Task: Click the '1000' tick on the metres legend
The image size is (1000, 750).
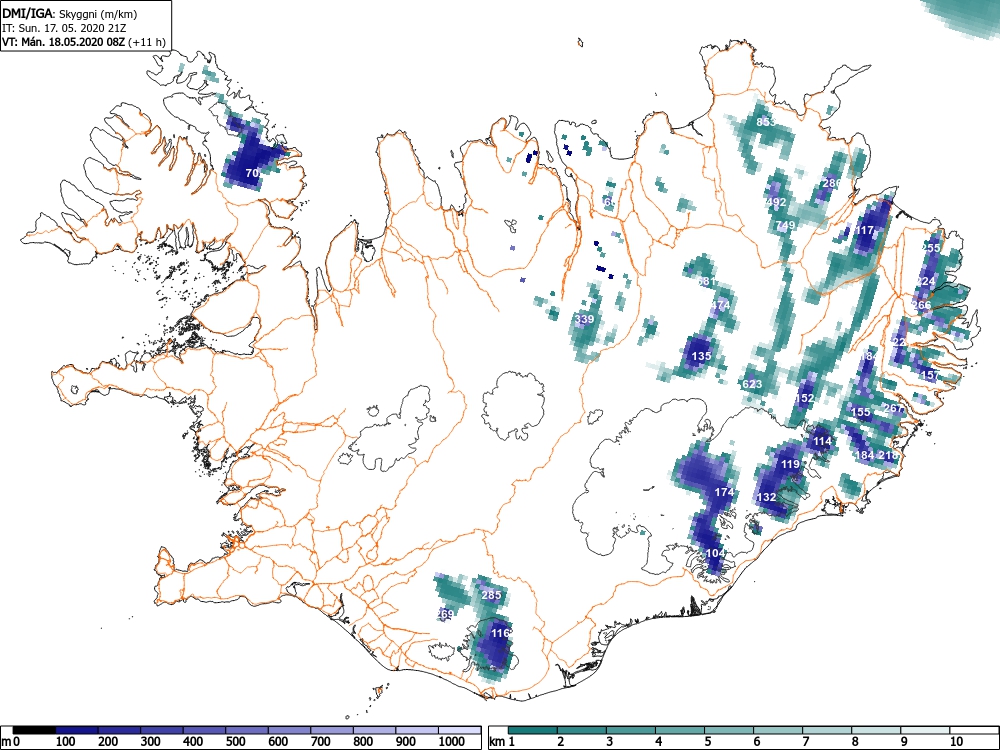Action: (x=452, y=742)
